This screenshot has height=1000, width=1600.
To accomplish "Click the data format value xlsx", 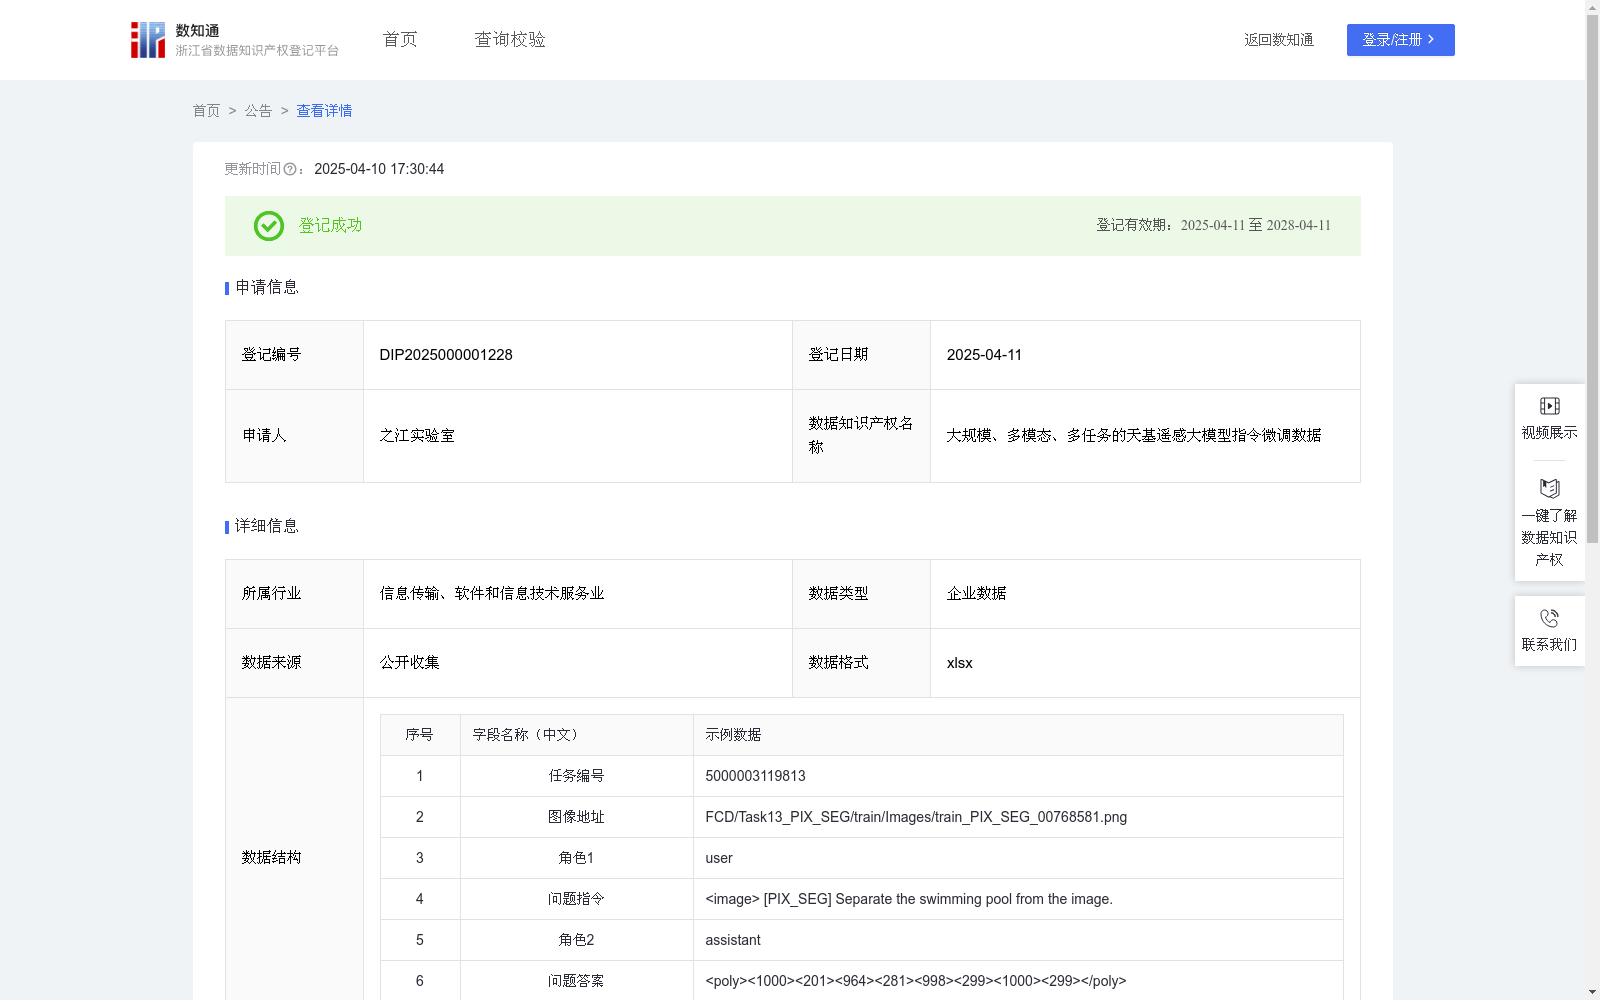I will coord(959,663).
